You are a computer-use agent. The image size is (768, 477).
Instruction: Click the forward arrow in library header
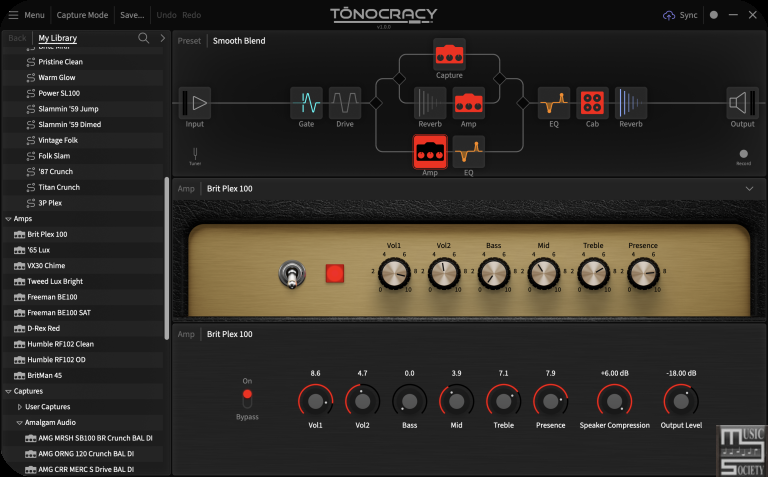click(x=163, y=38)
